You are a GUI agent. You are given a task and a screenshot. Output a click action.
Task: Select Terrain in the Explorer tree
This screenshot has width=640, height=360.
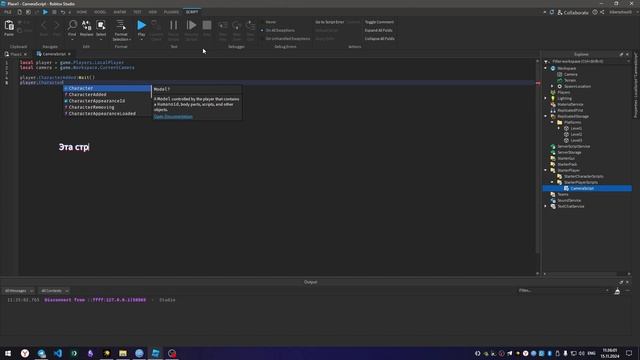click(x=570, y=80)
